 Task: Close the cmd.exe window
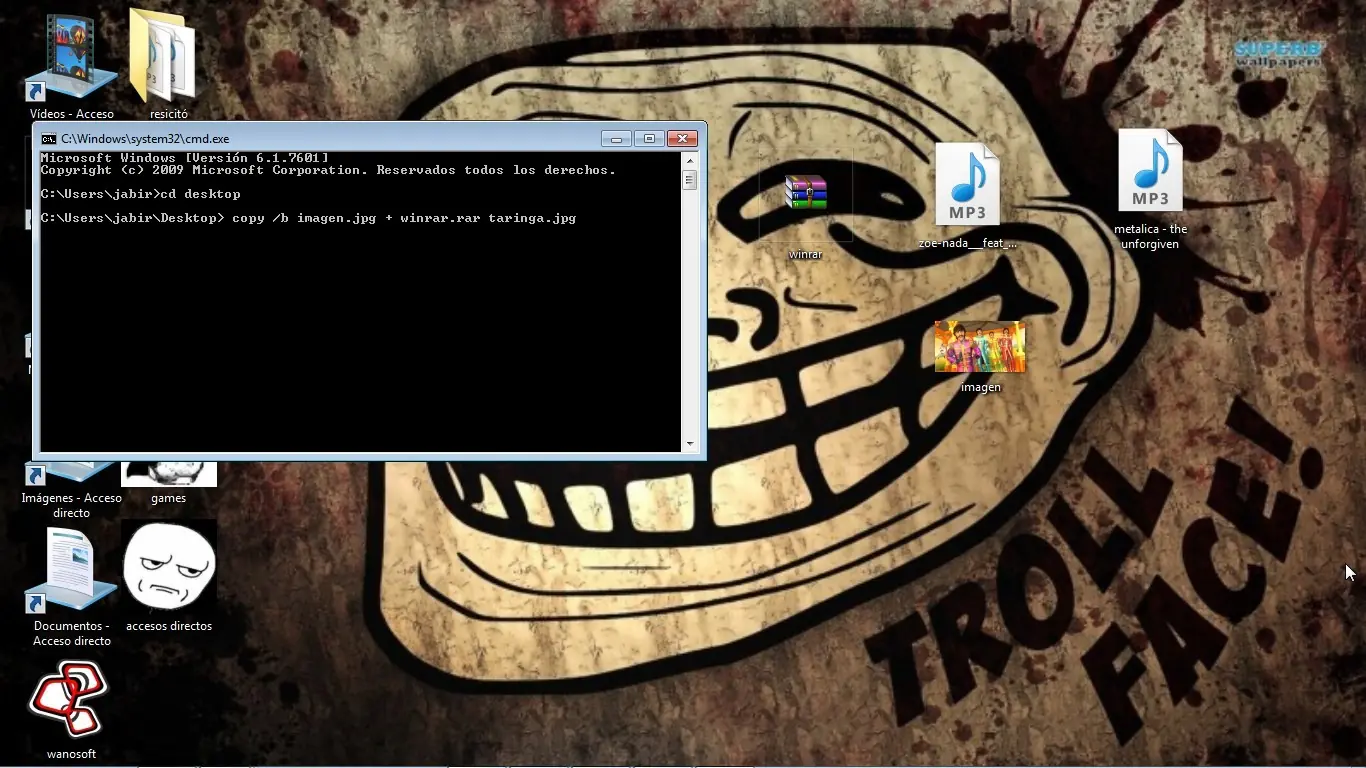pos(682,139)
